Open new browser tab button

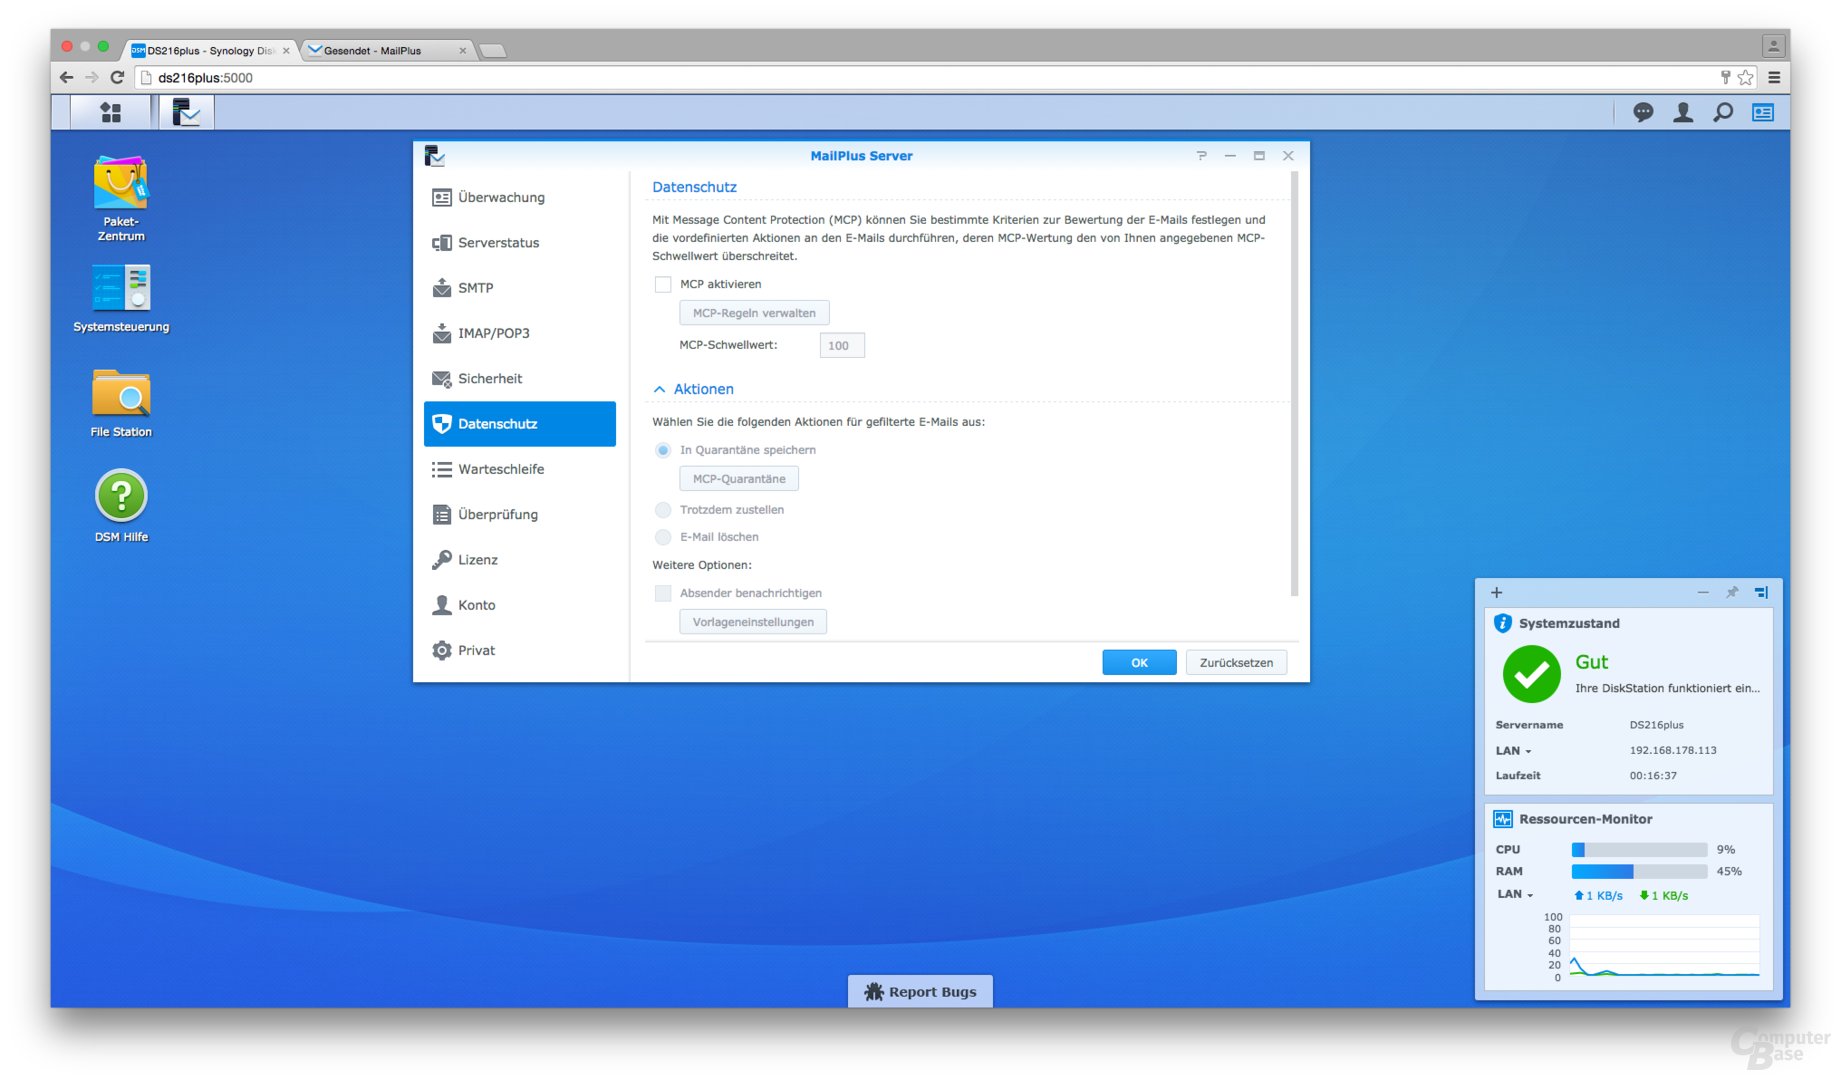[x=492, y=50]
